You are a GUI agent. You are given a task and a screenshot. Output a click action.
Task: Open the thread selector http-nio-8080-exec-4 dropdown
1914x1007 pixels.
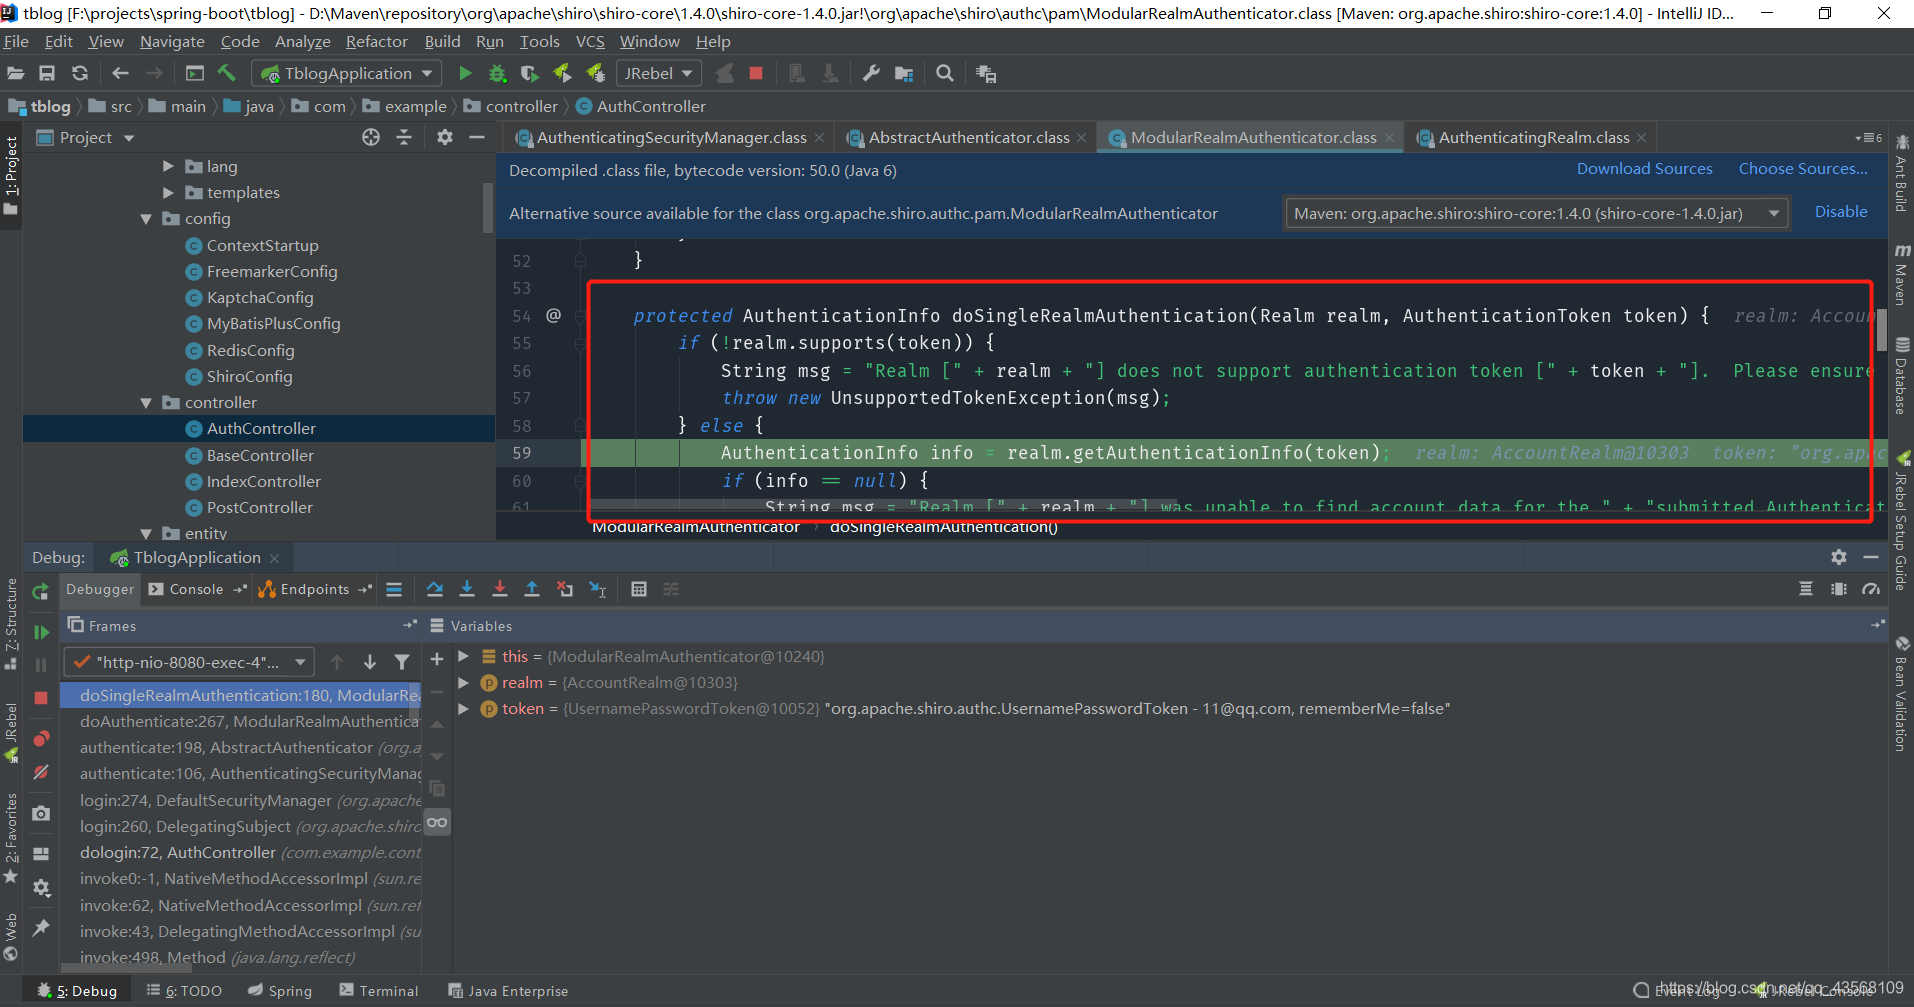point(189,662)
